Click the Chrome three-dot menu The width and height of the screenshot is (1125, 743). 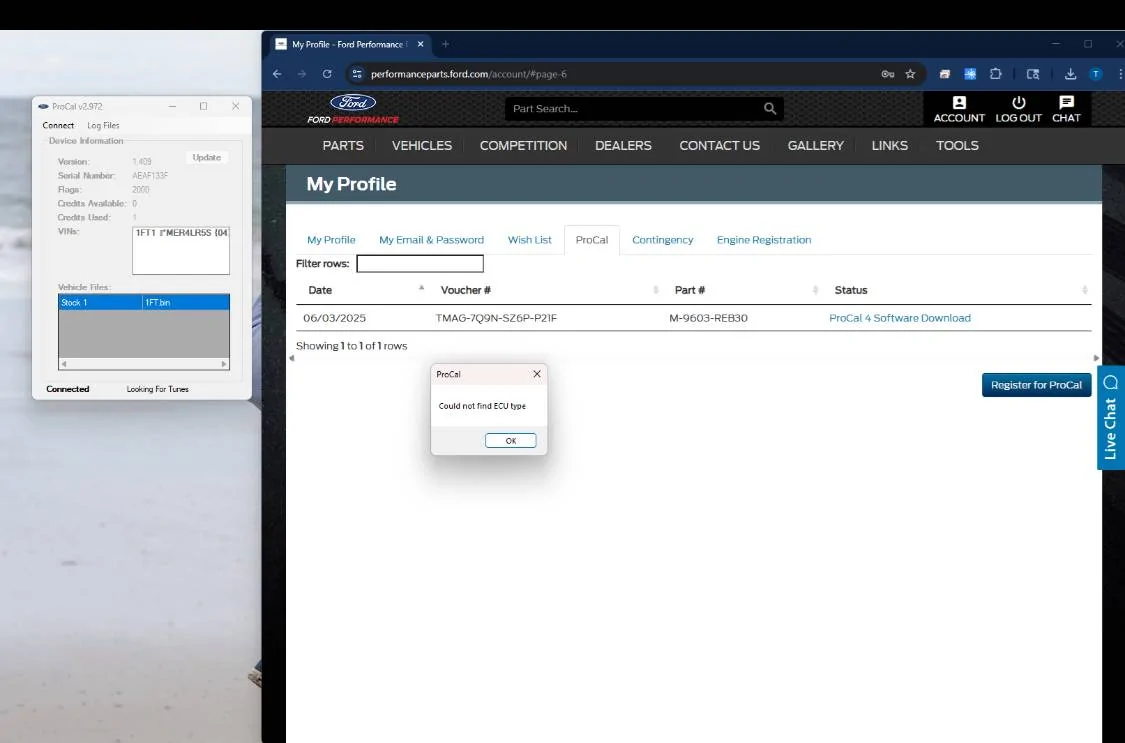tap(1119, 74)
